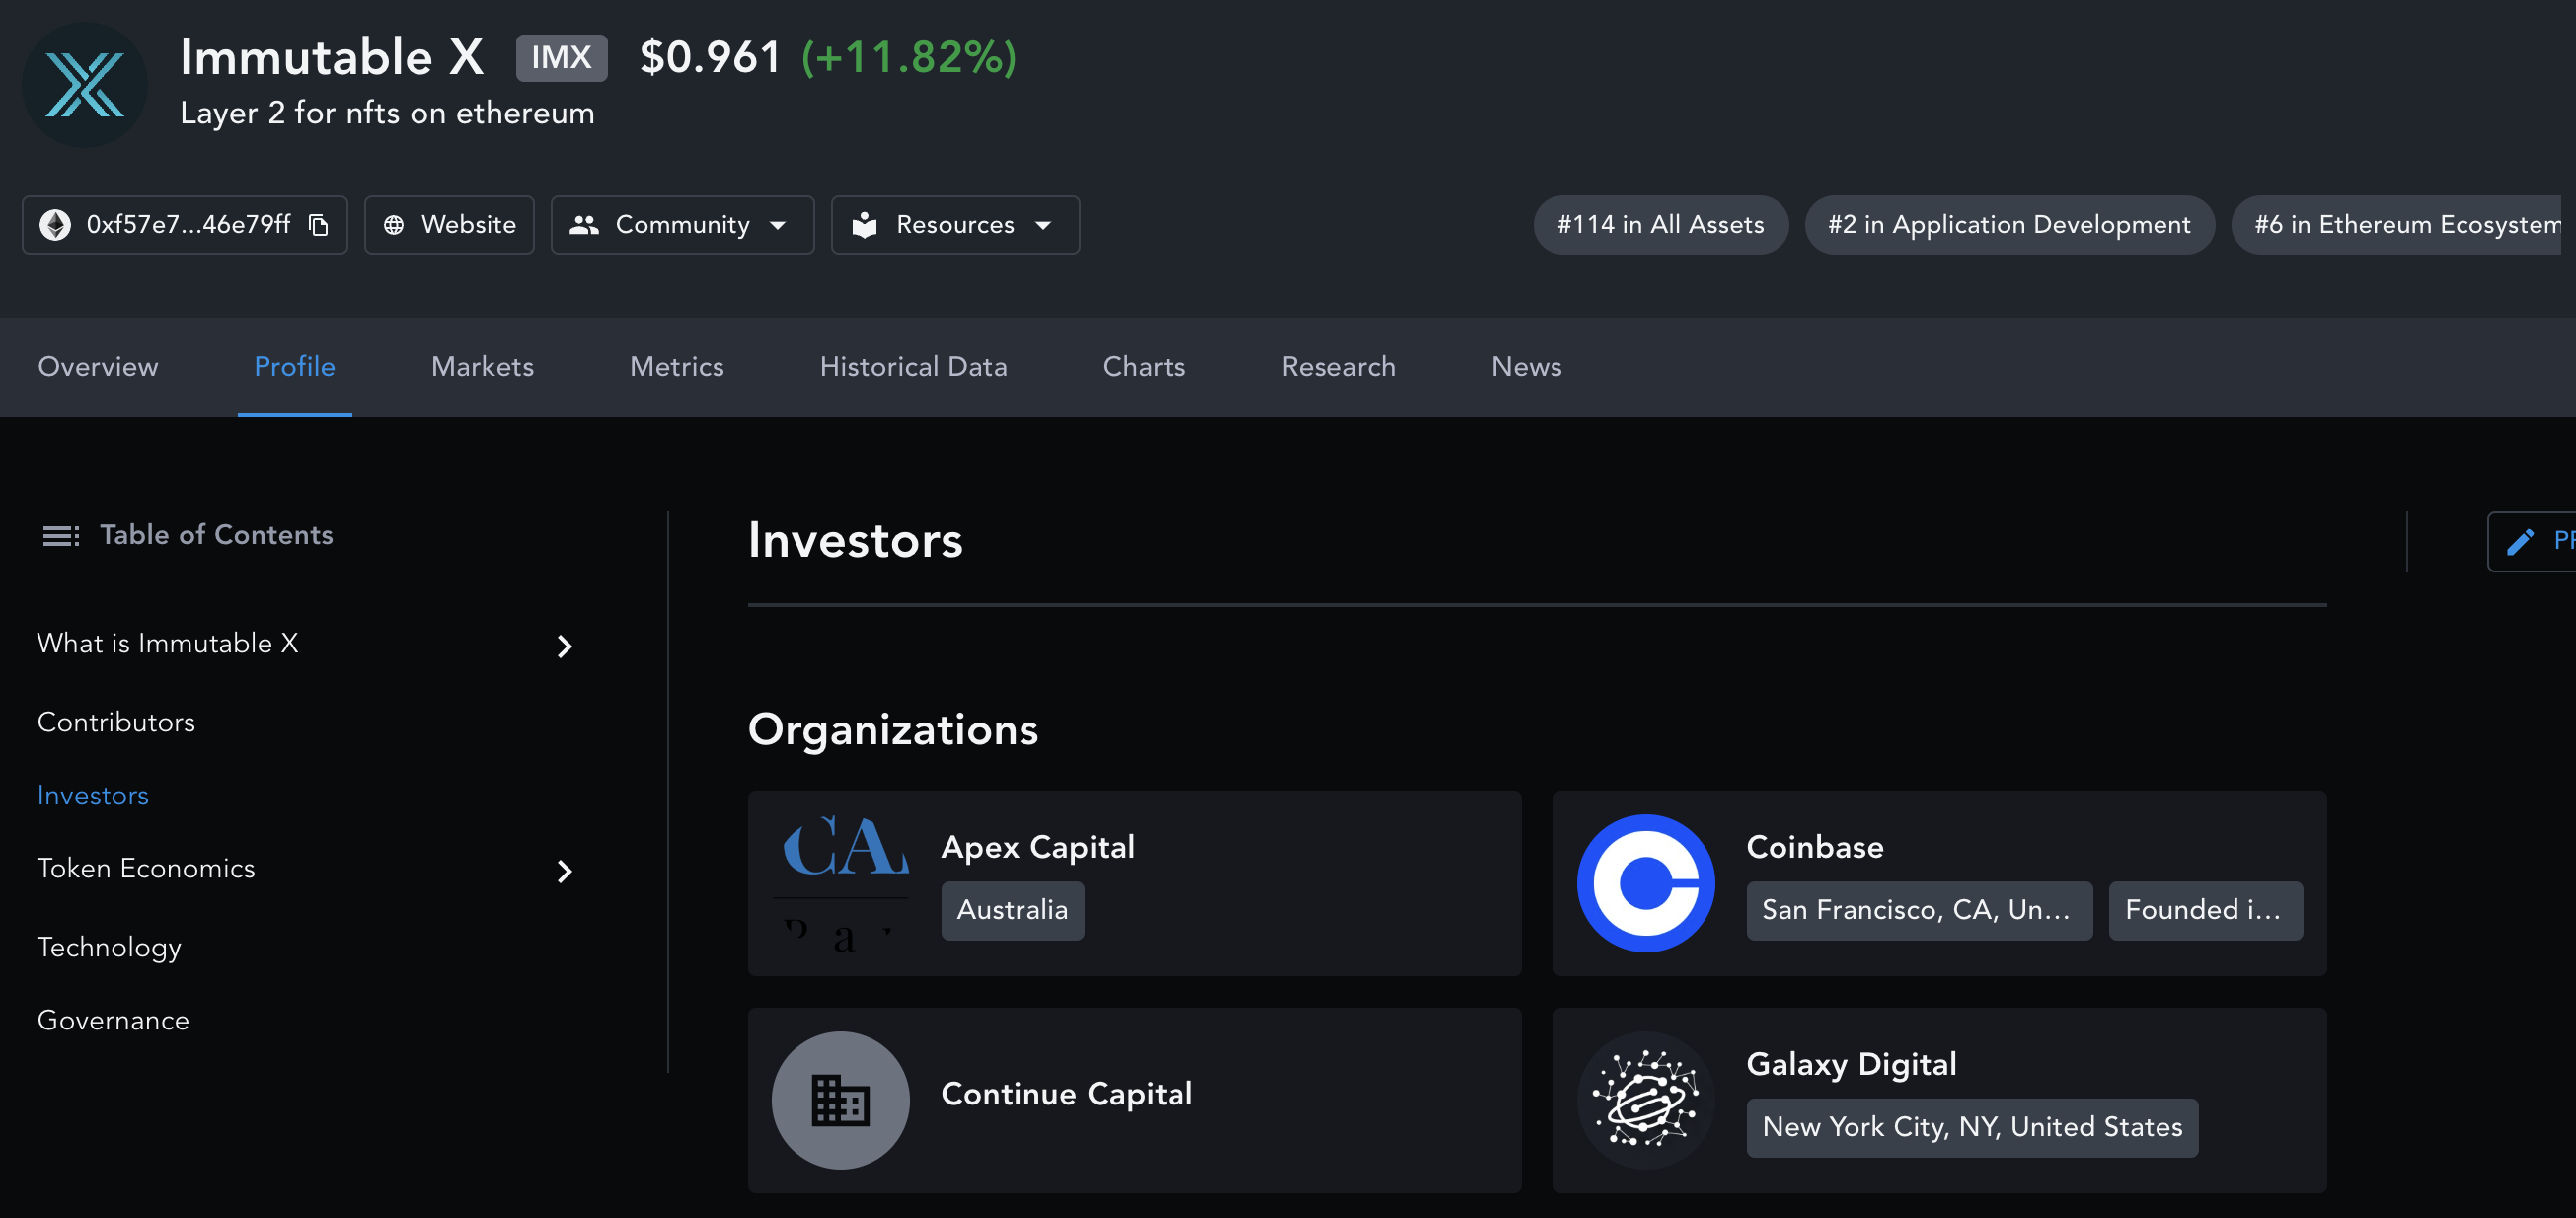Click the Organizations subheading
The width and height of the screenshot is (2576, 1218).
(x=893, y=729)
